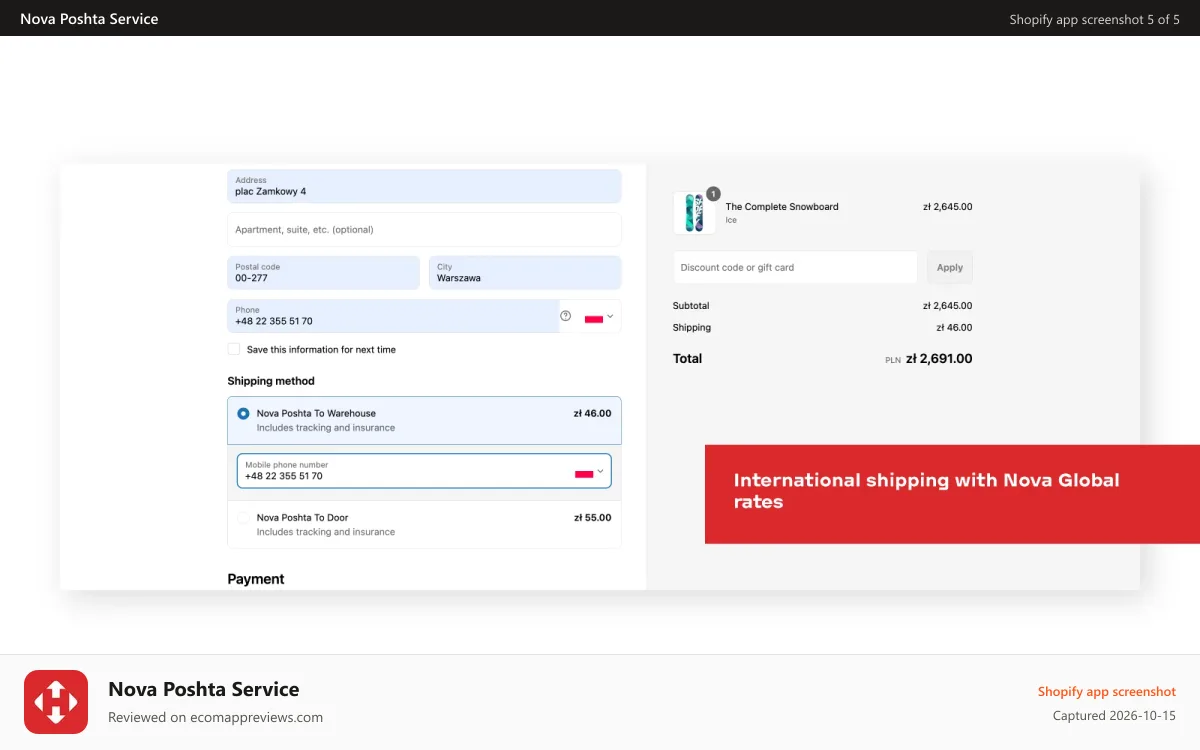Click the Mobile phone number input field
Image resolution: width=1200 pixels, height=750 pixels.
pos(424,471)
